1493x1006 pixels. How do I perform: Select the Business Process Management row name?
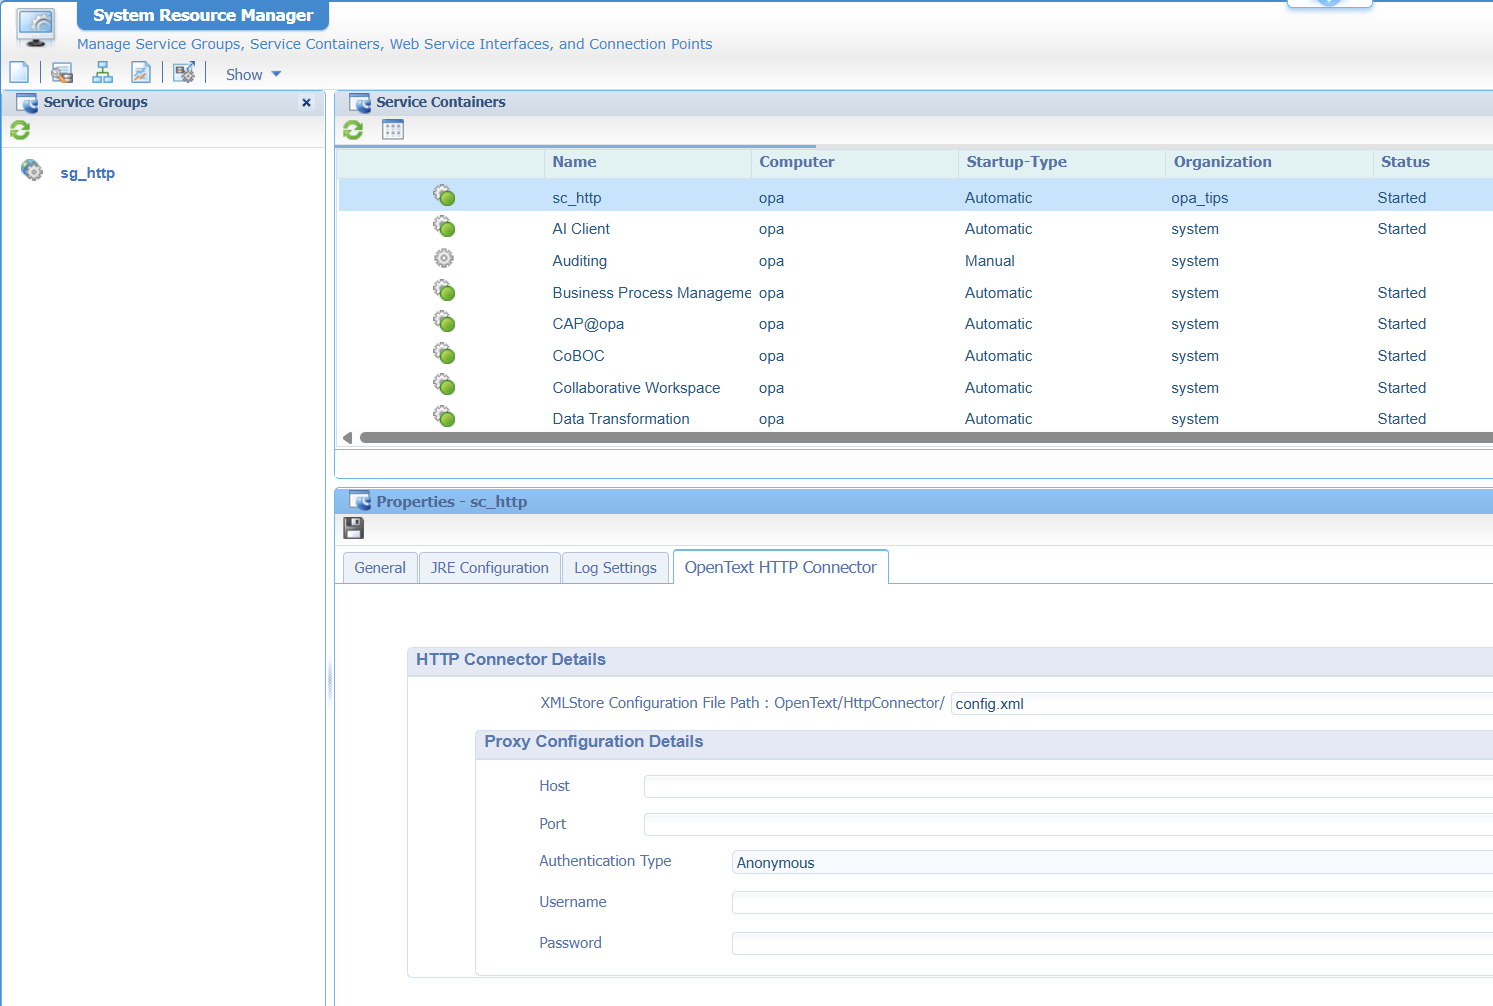[652, 293]
